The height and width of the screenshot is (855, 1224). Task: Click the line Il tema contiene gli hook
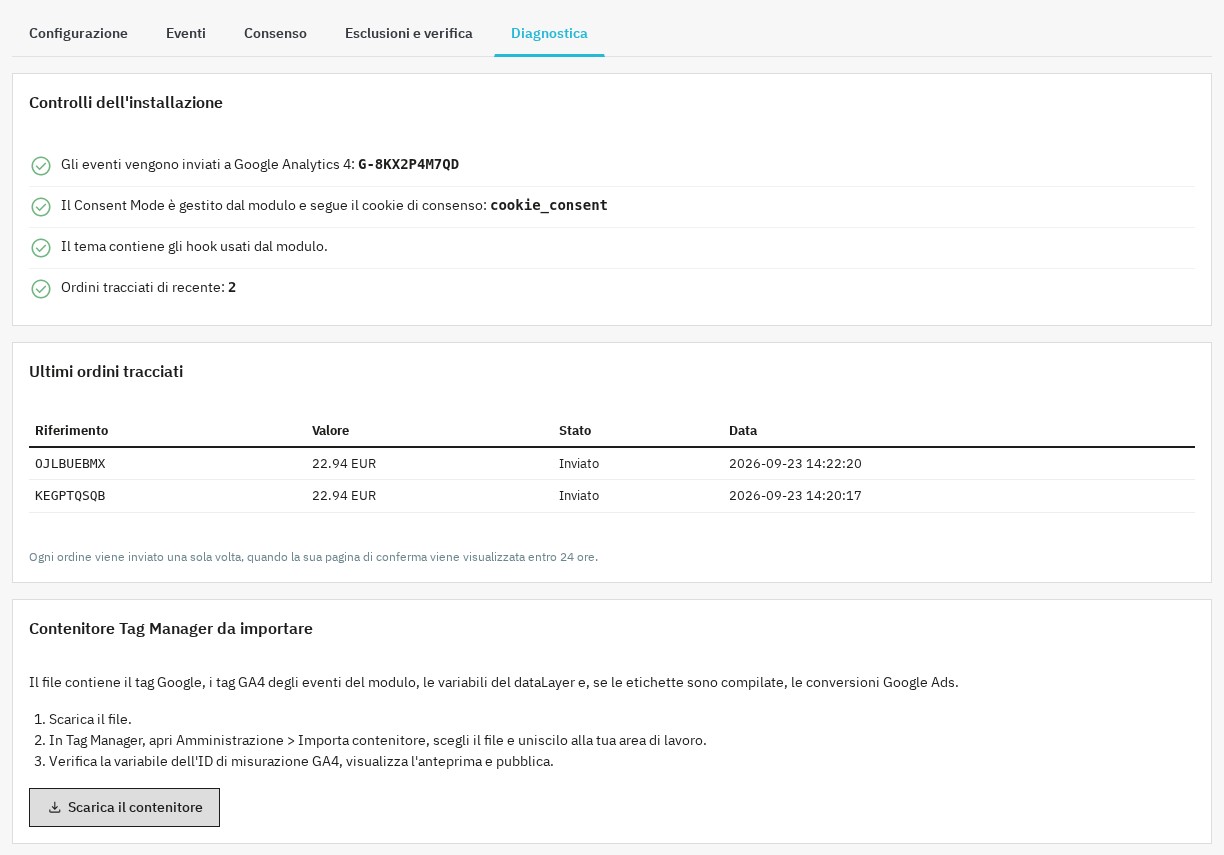pos(194,246)
